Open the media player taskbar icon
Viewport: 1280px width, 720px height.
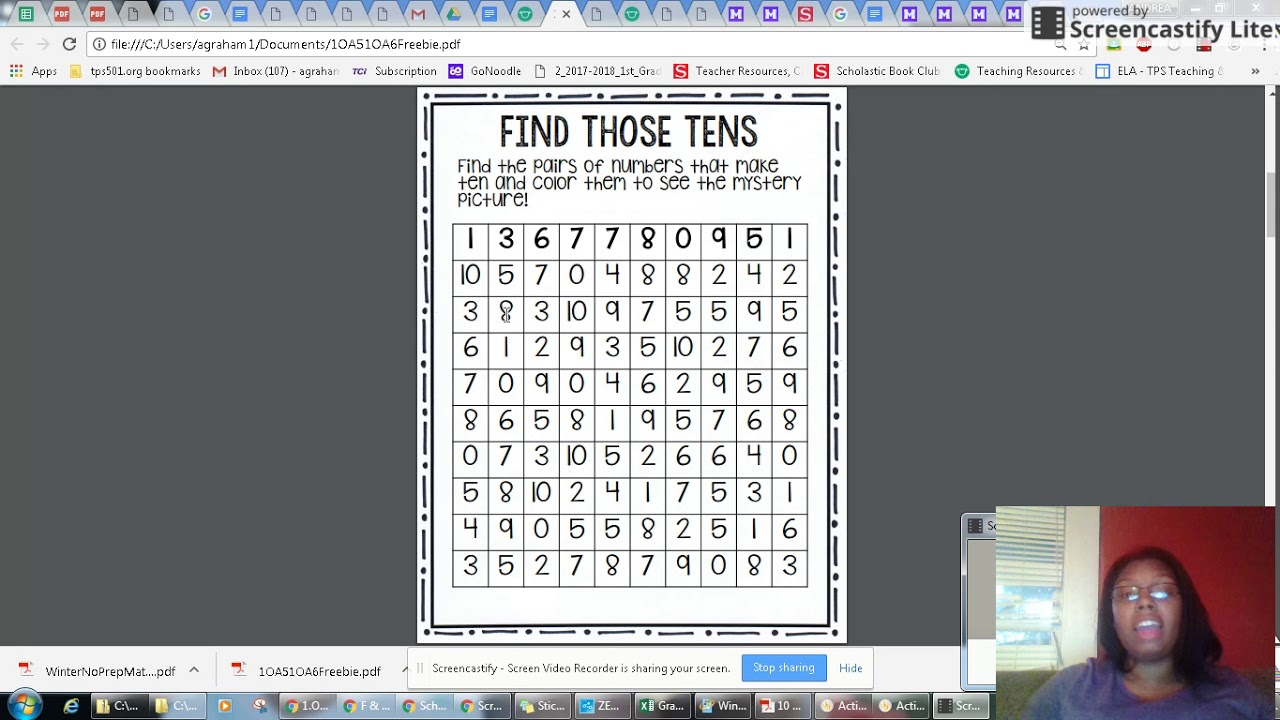tap(224, 706)
